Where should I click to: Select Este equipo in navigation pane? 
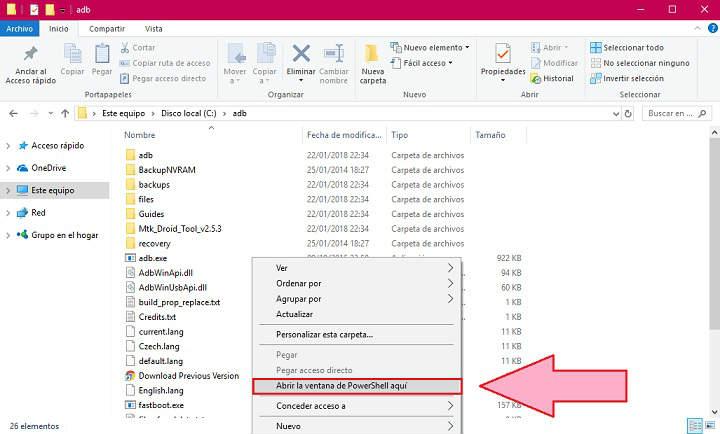tap(55, 190)
